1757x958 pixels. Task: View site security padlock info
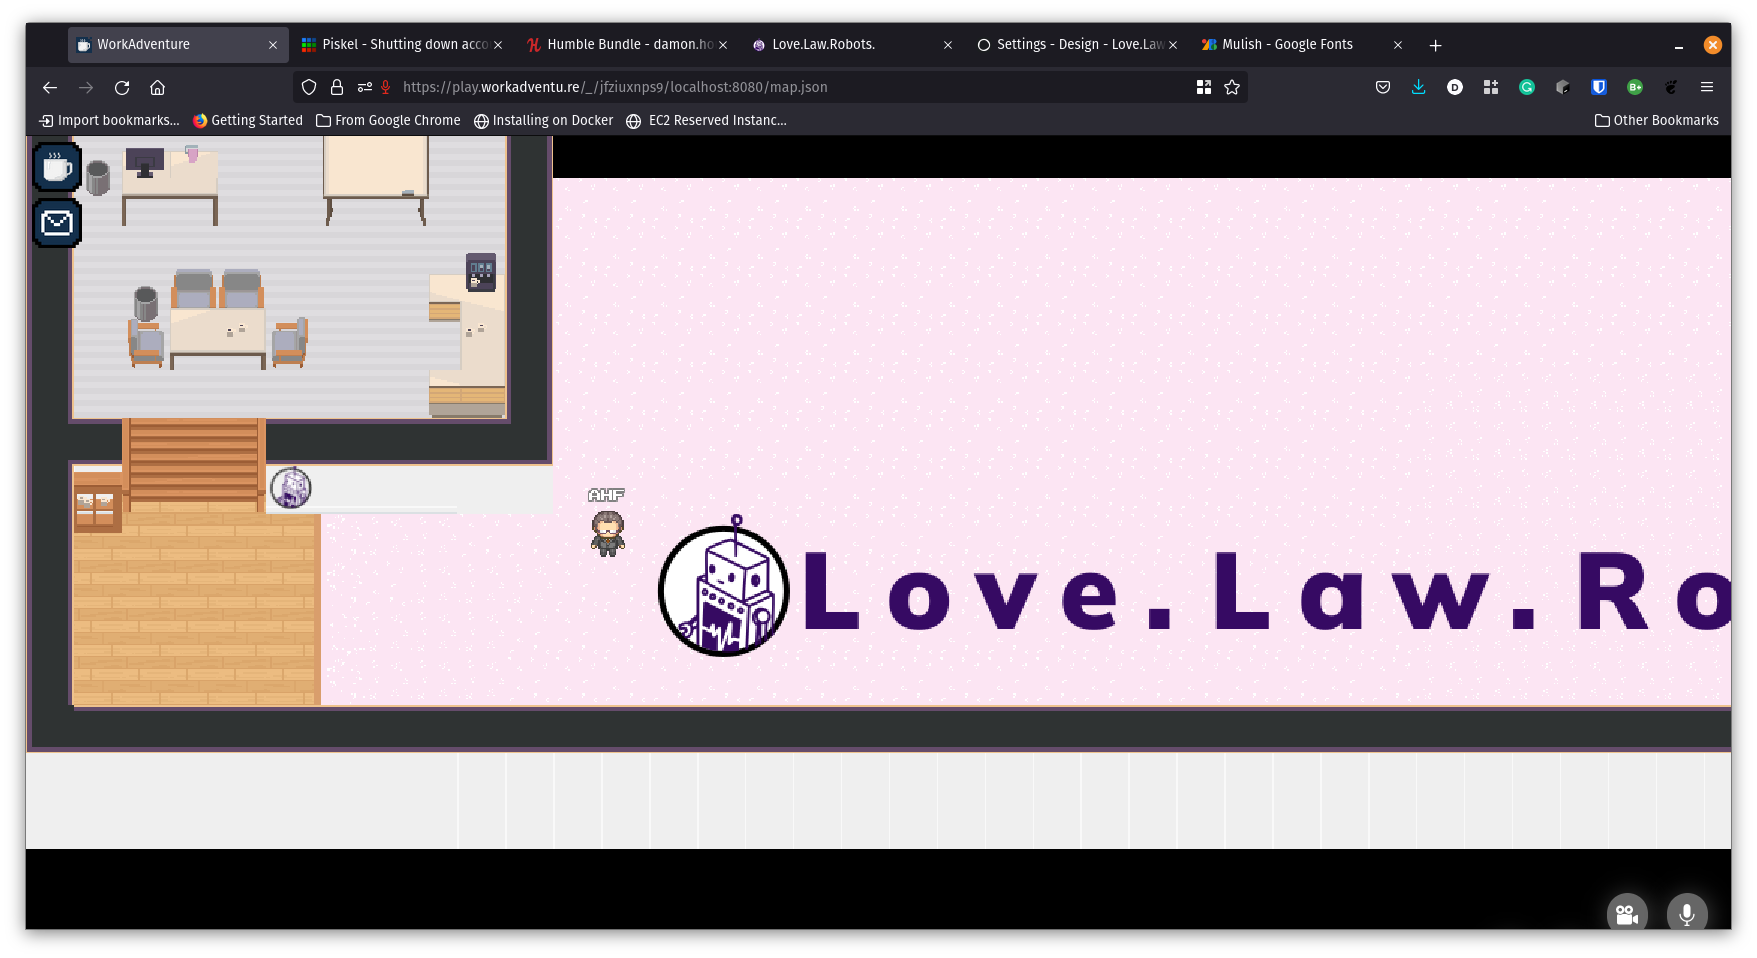(337, 87)
